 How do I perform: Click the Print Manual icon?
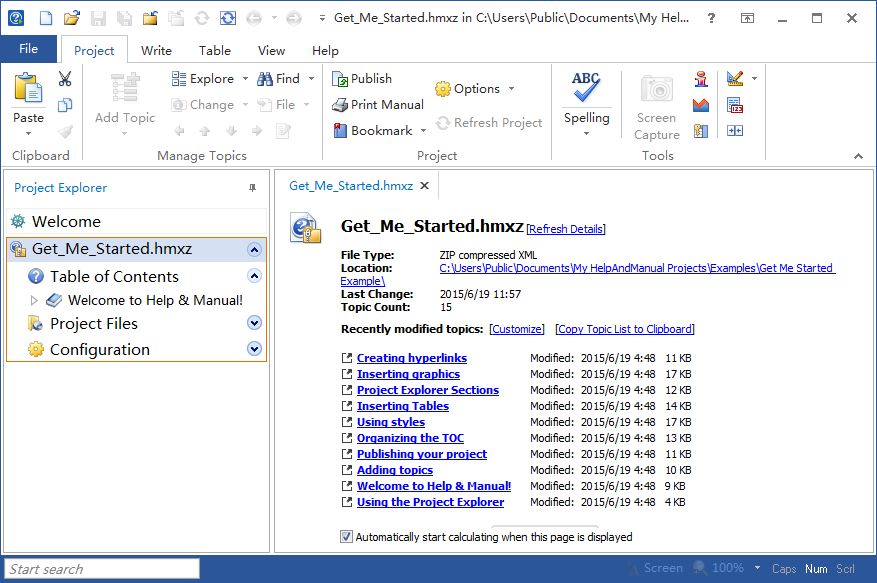(340, 105)
